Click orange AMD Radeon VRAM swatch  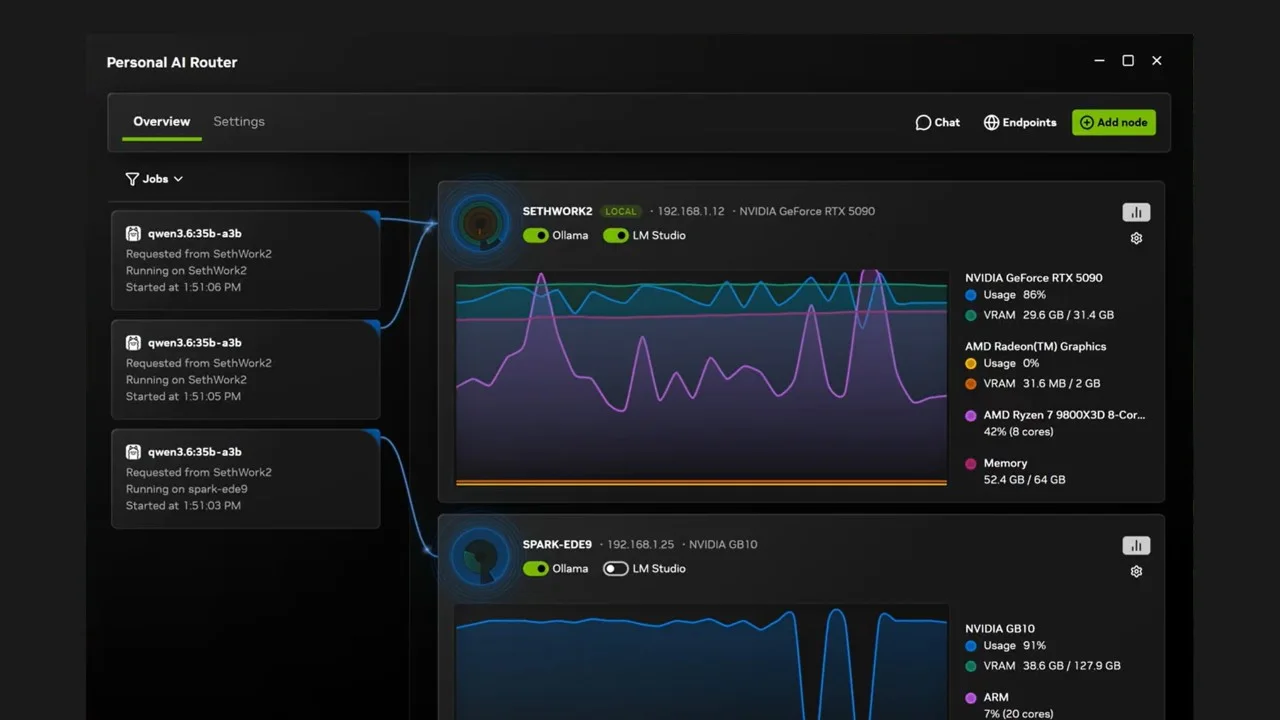click(x=971, y=384)
